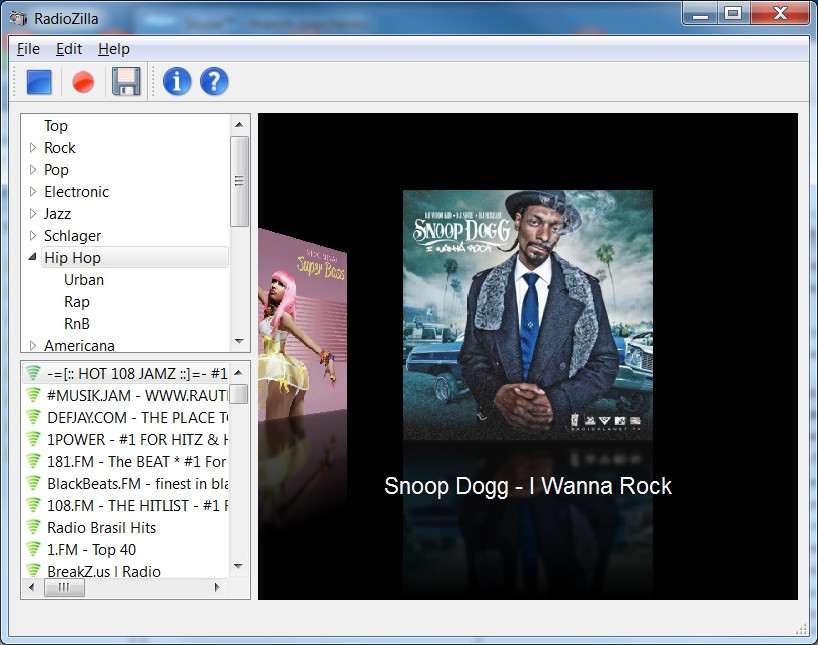Click the station list horizontal scrollbar thumb
Screen dimensions: 818x645
[64, 588]
